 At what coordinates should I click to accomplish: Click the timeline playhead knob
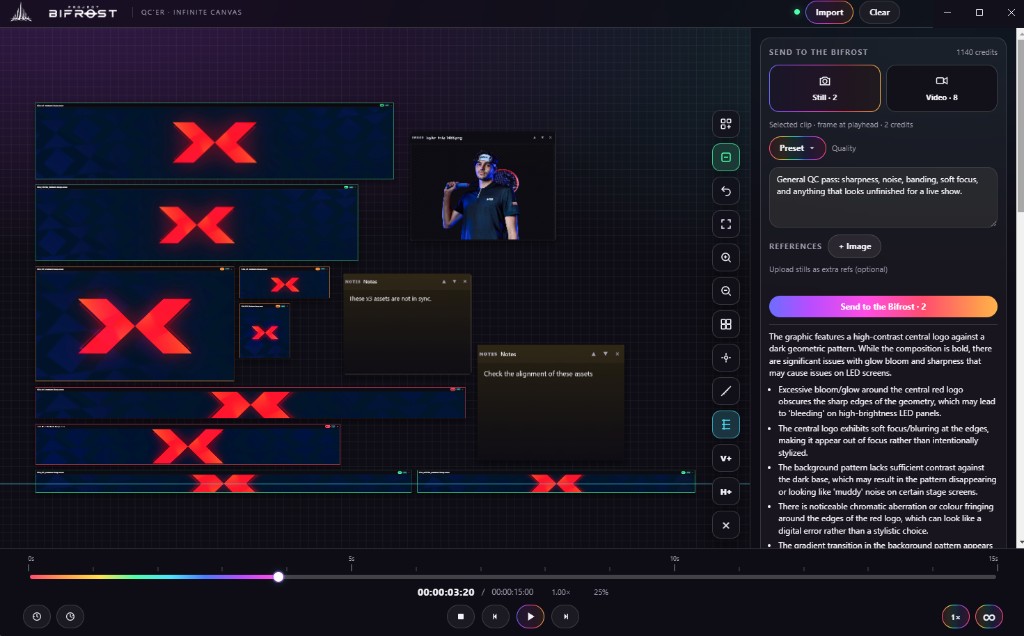pos(278,577)
